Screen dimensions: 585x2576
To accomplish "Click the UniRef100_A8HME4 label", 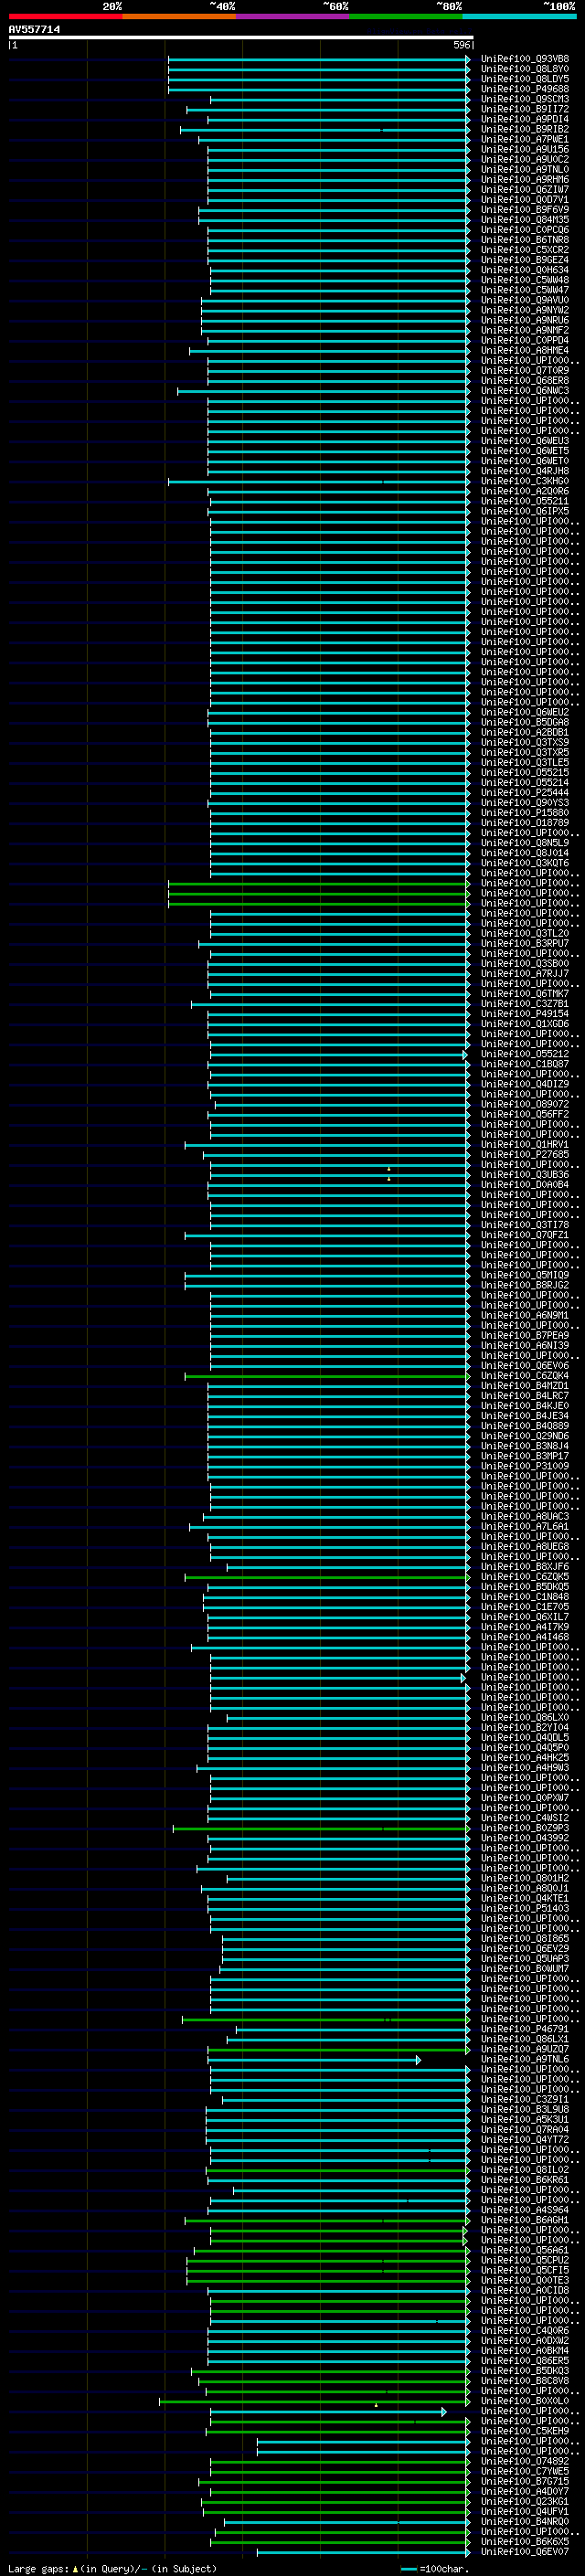I will [525, 350].
